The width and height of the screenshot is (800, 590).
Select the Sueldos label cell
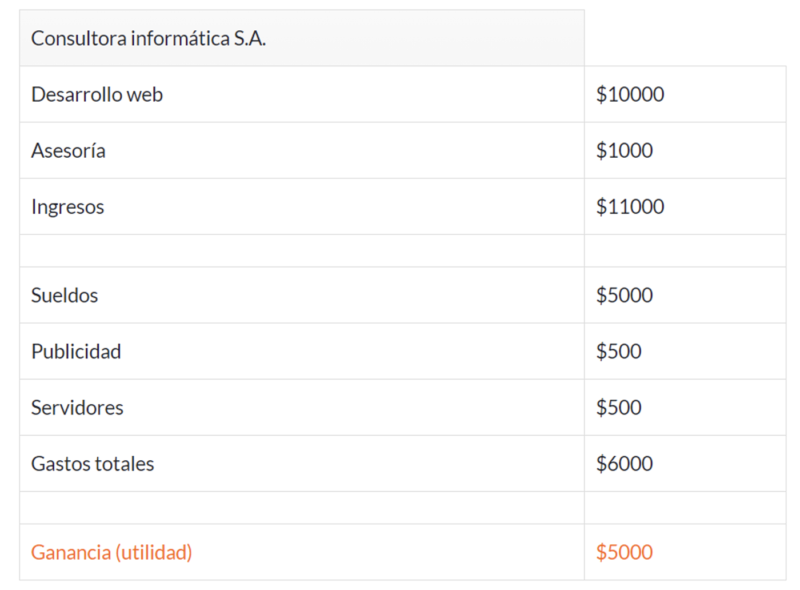65,295
